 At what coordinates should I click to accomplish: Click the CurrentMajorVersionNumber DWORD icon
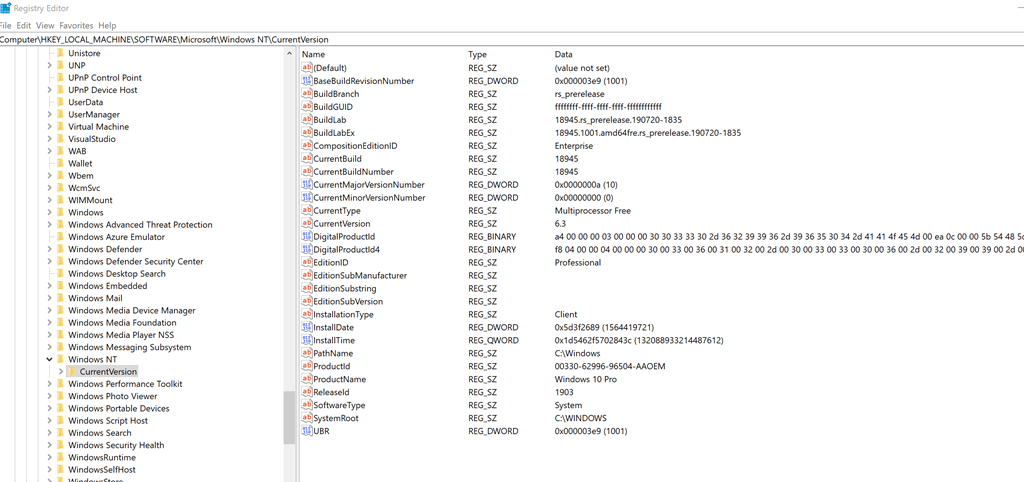point(307,185)
